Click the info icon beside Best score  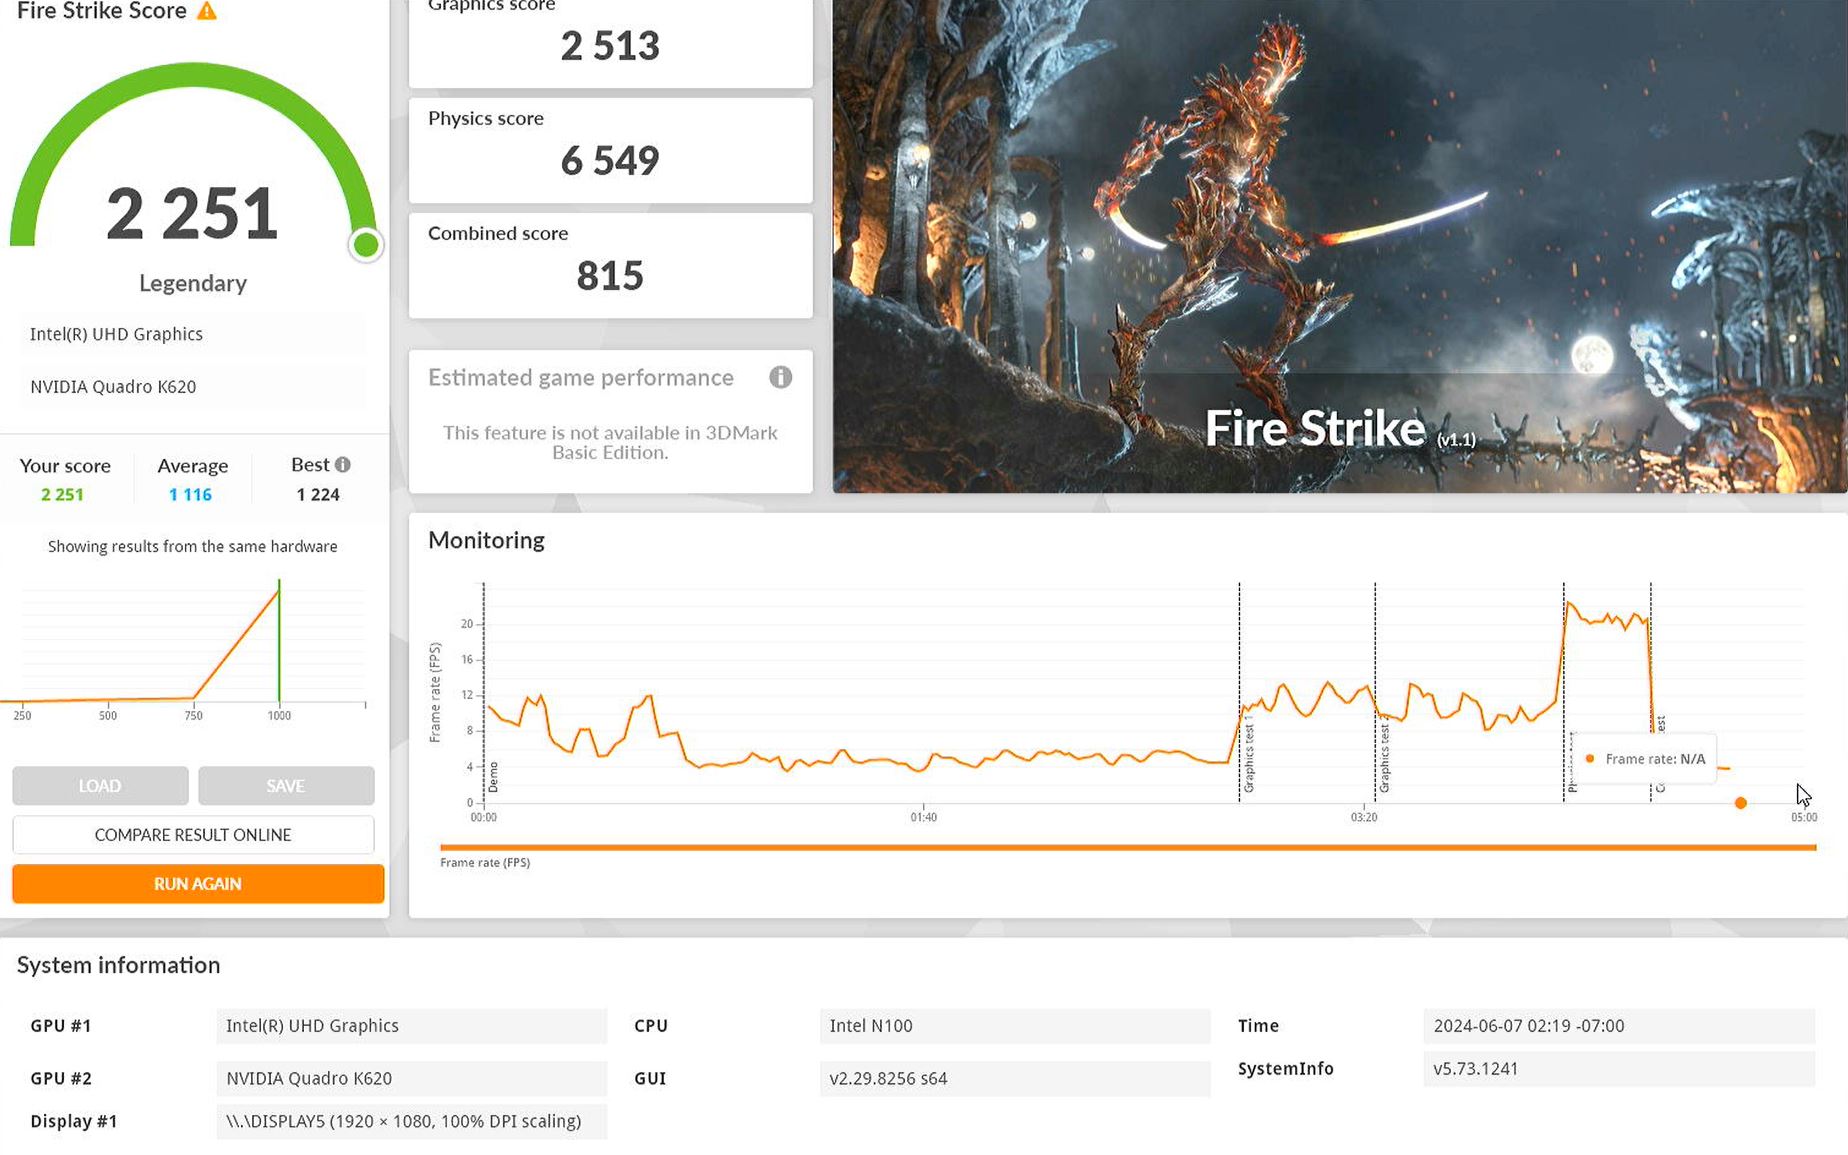[343, 464]
